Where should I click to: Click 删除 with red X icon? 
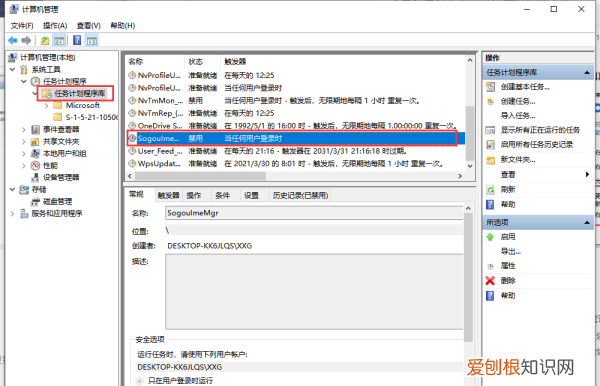point(508,280)
